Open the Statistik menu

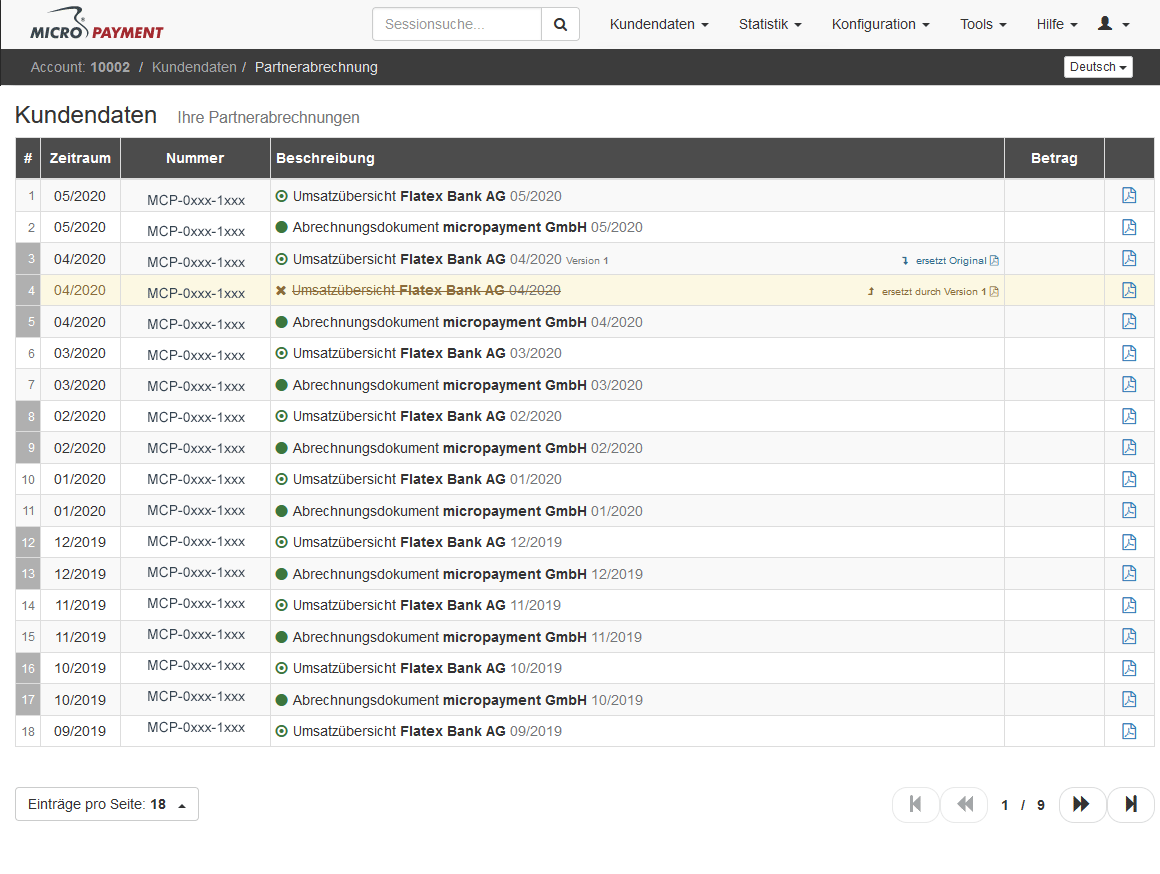(770, 24)
